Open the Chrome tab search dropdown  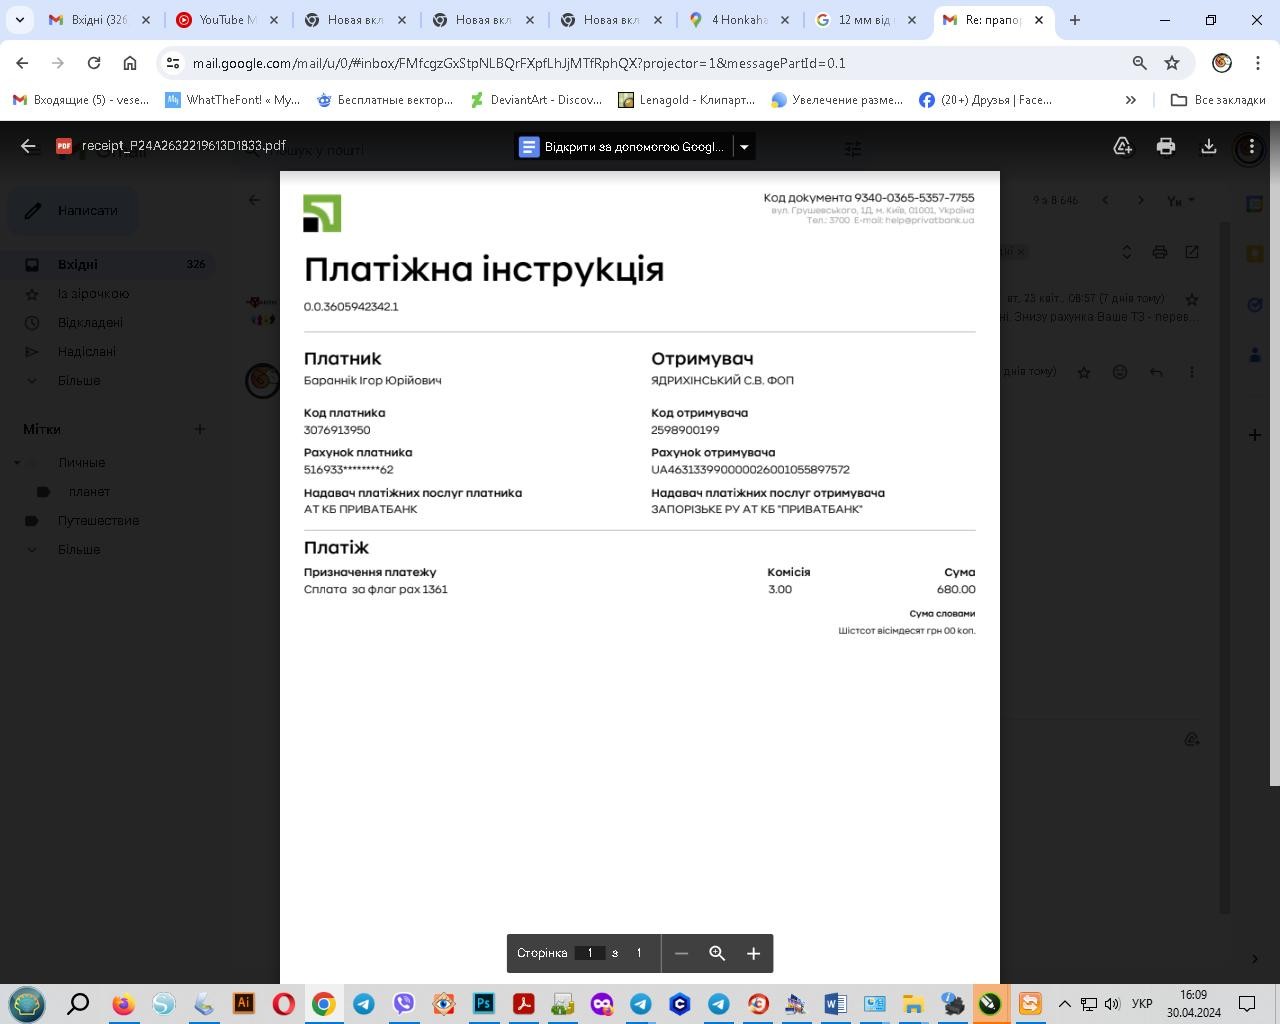19,20
